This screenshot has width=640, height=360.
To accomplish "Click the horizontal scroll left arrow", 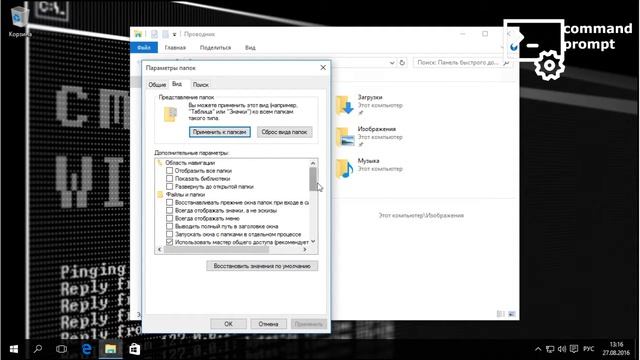I will click(159, 249).
